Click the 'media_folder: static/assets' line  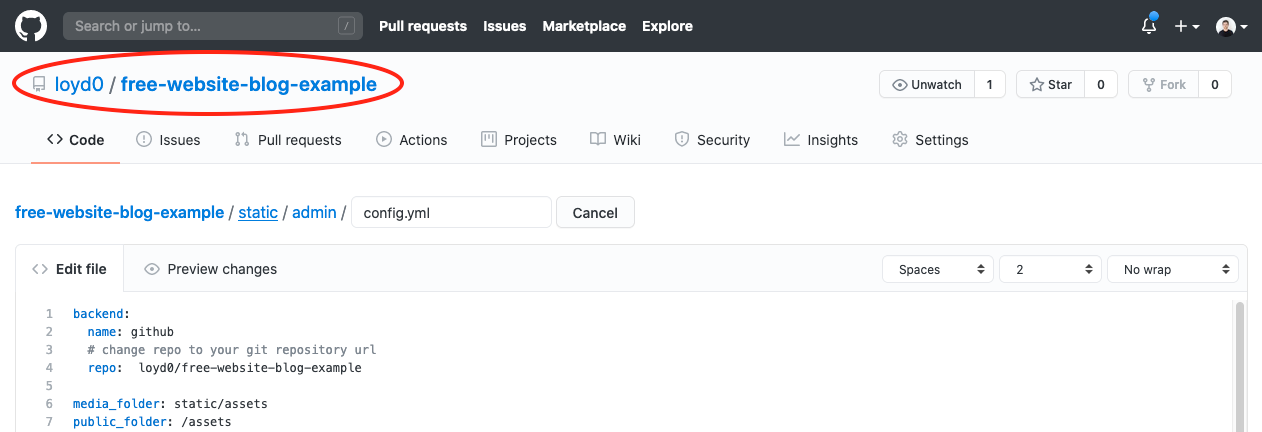pyautogui.click(x=170, y=404)
